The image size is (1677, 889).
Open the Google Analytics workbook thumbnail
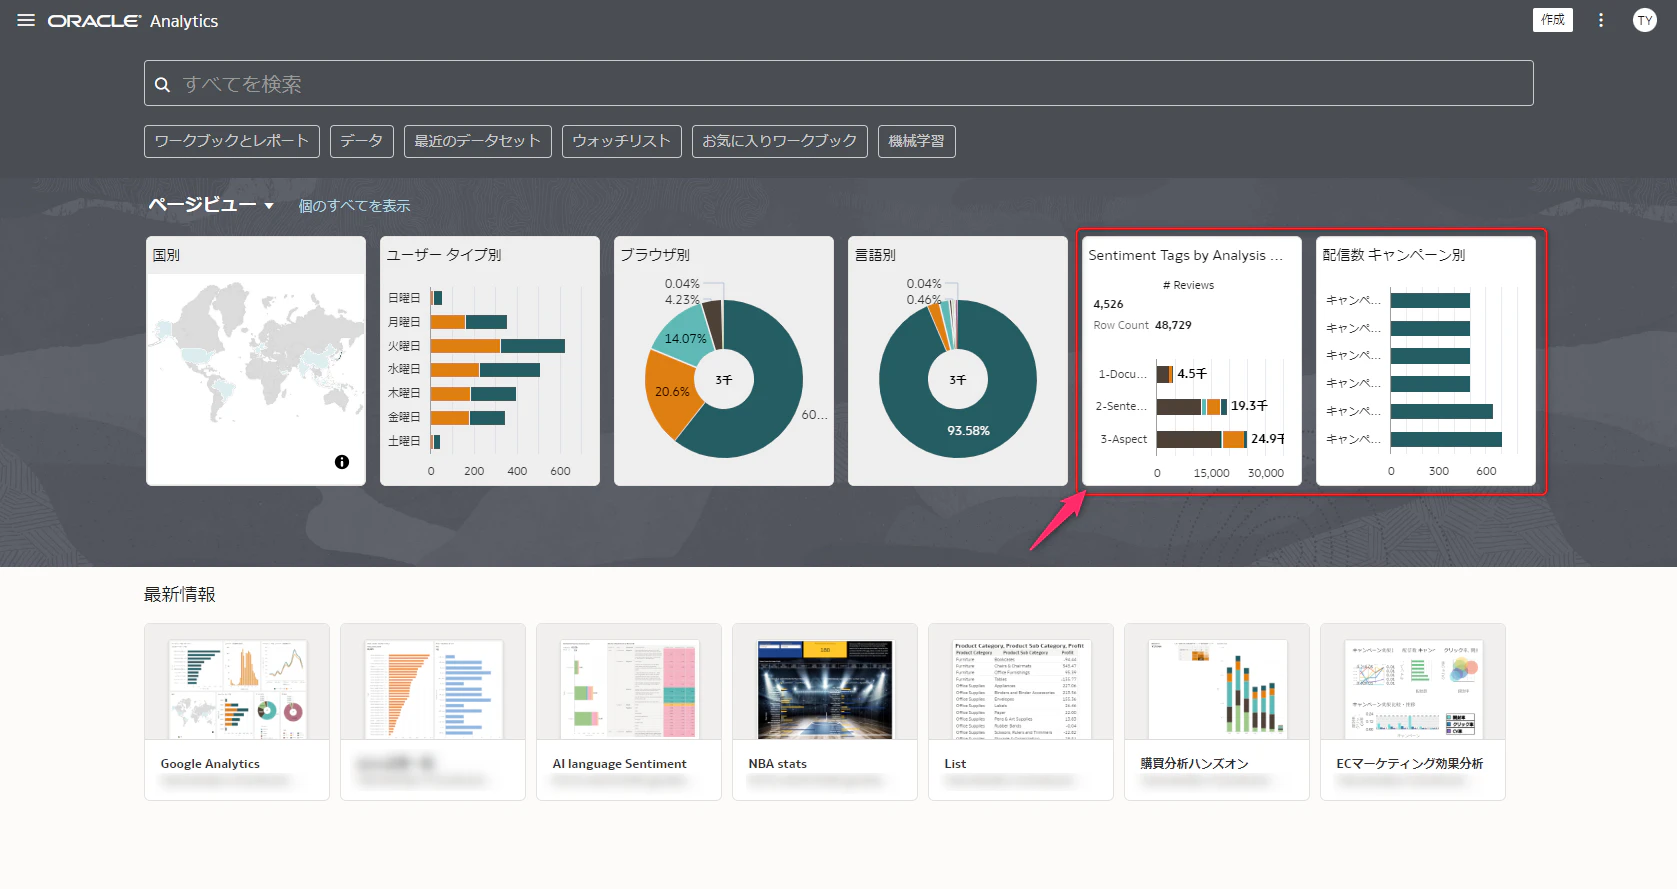coord(237,690)
